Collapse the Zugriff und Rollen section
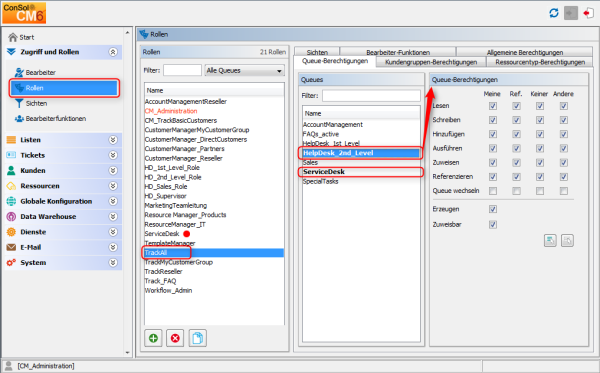600x373 pixels. pos(113,52)
